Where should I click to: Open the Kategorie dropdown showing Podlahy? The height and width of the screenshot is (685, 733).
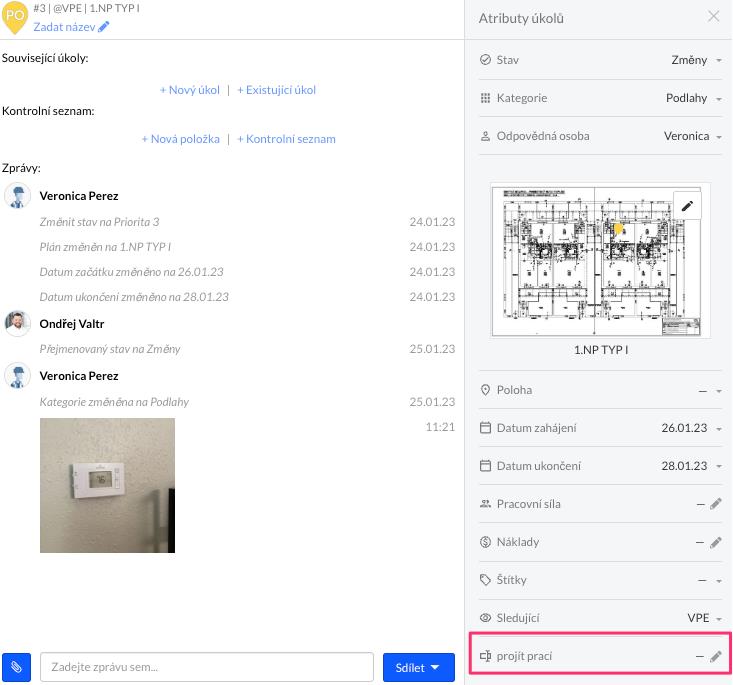point(694,98)
